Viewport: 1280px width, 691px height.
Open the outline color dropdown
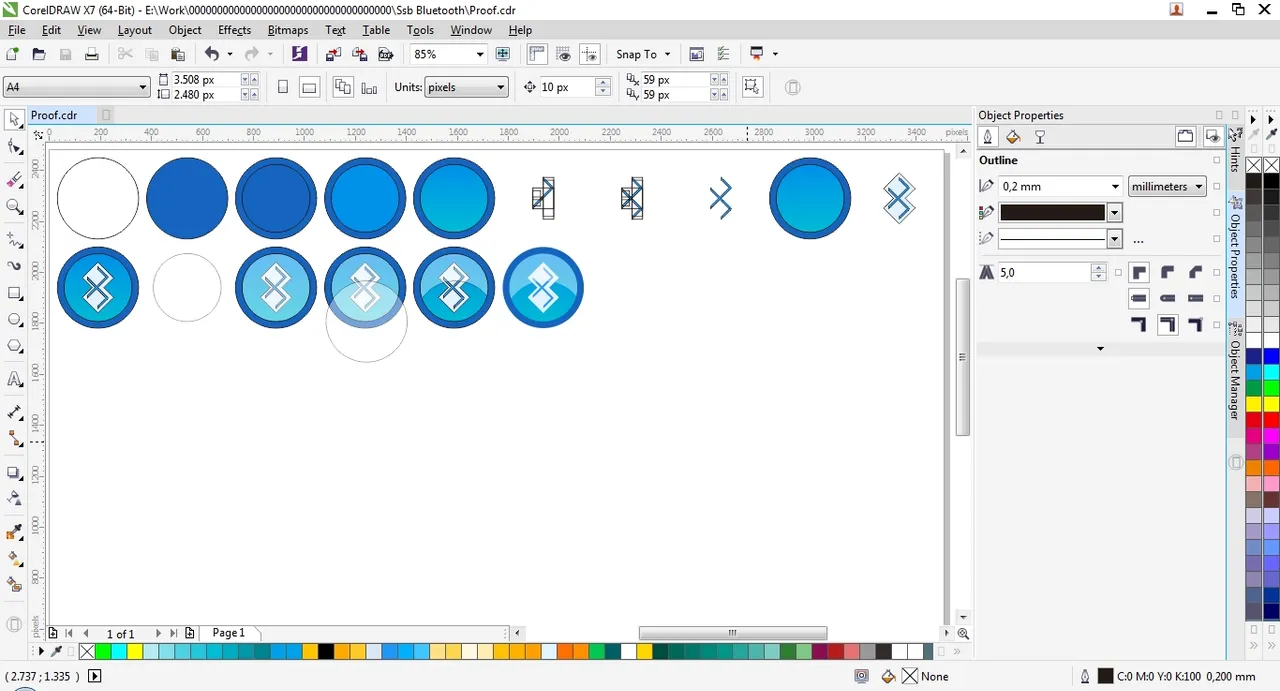(1114, 212)
